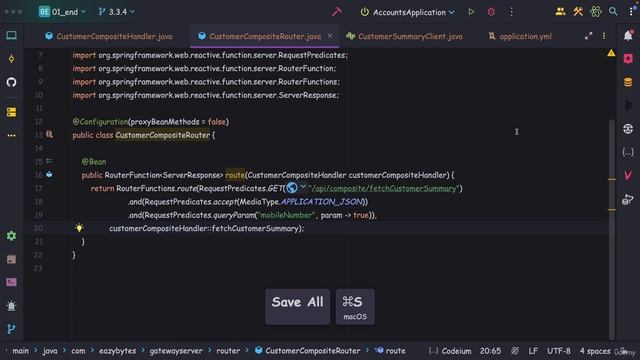Open Search Everywhere magnifier
The image size is (640, 360).
[x=613, y=12]
